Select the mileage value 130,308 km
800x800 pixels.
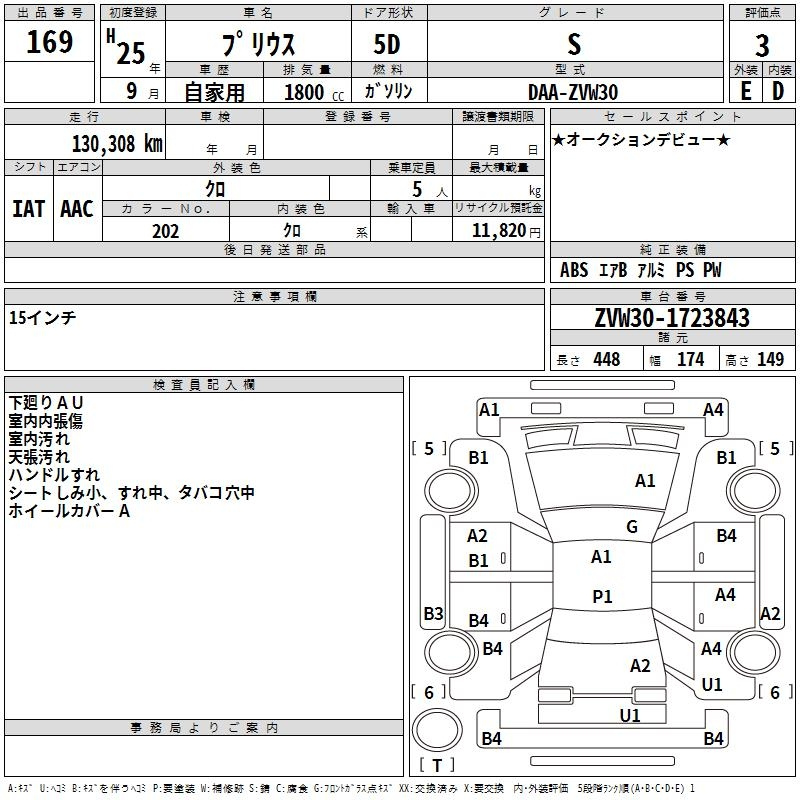tap(116, 143)
